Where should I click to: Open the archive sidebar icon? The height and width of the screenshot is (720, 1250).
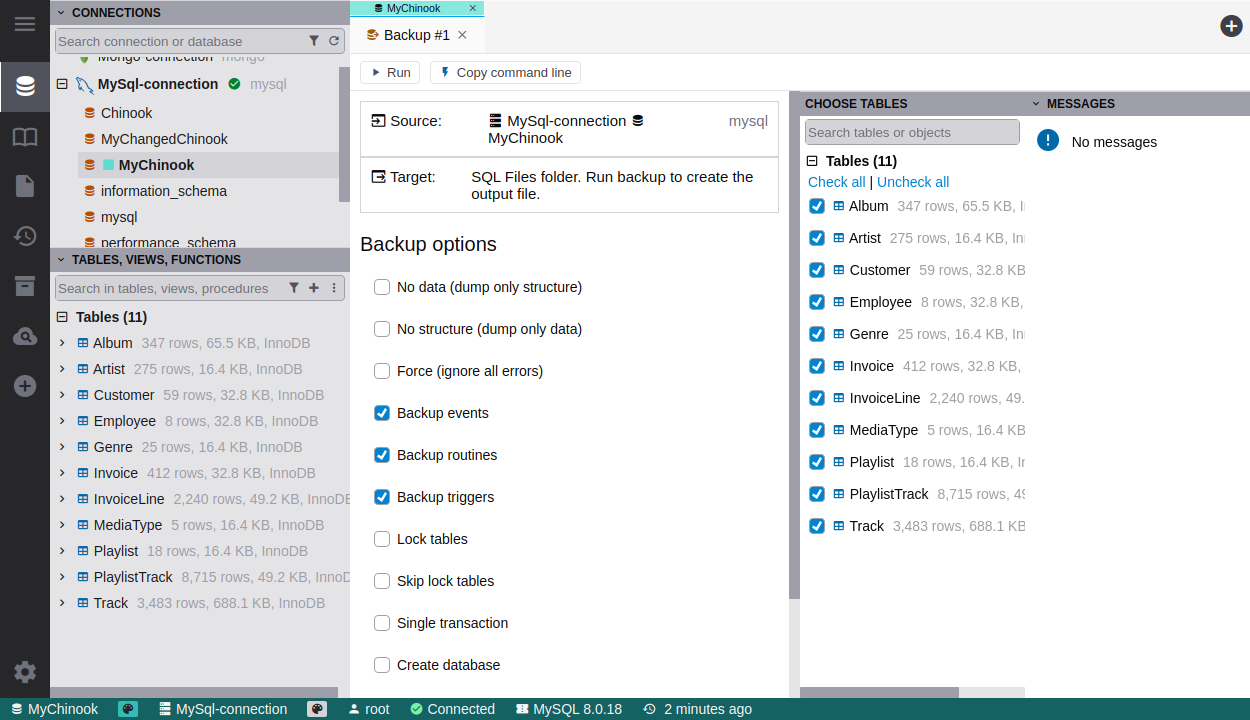click(25, 287)
